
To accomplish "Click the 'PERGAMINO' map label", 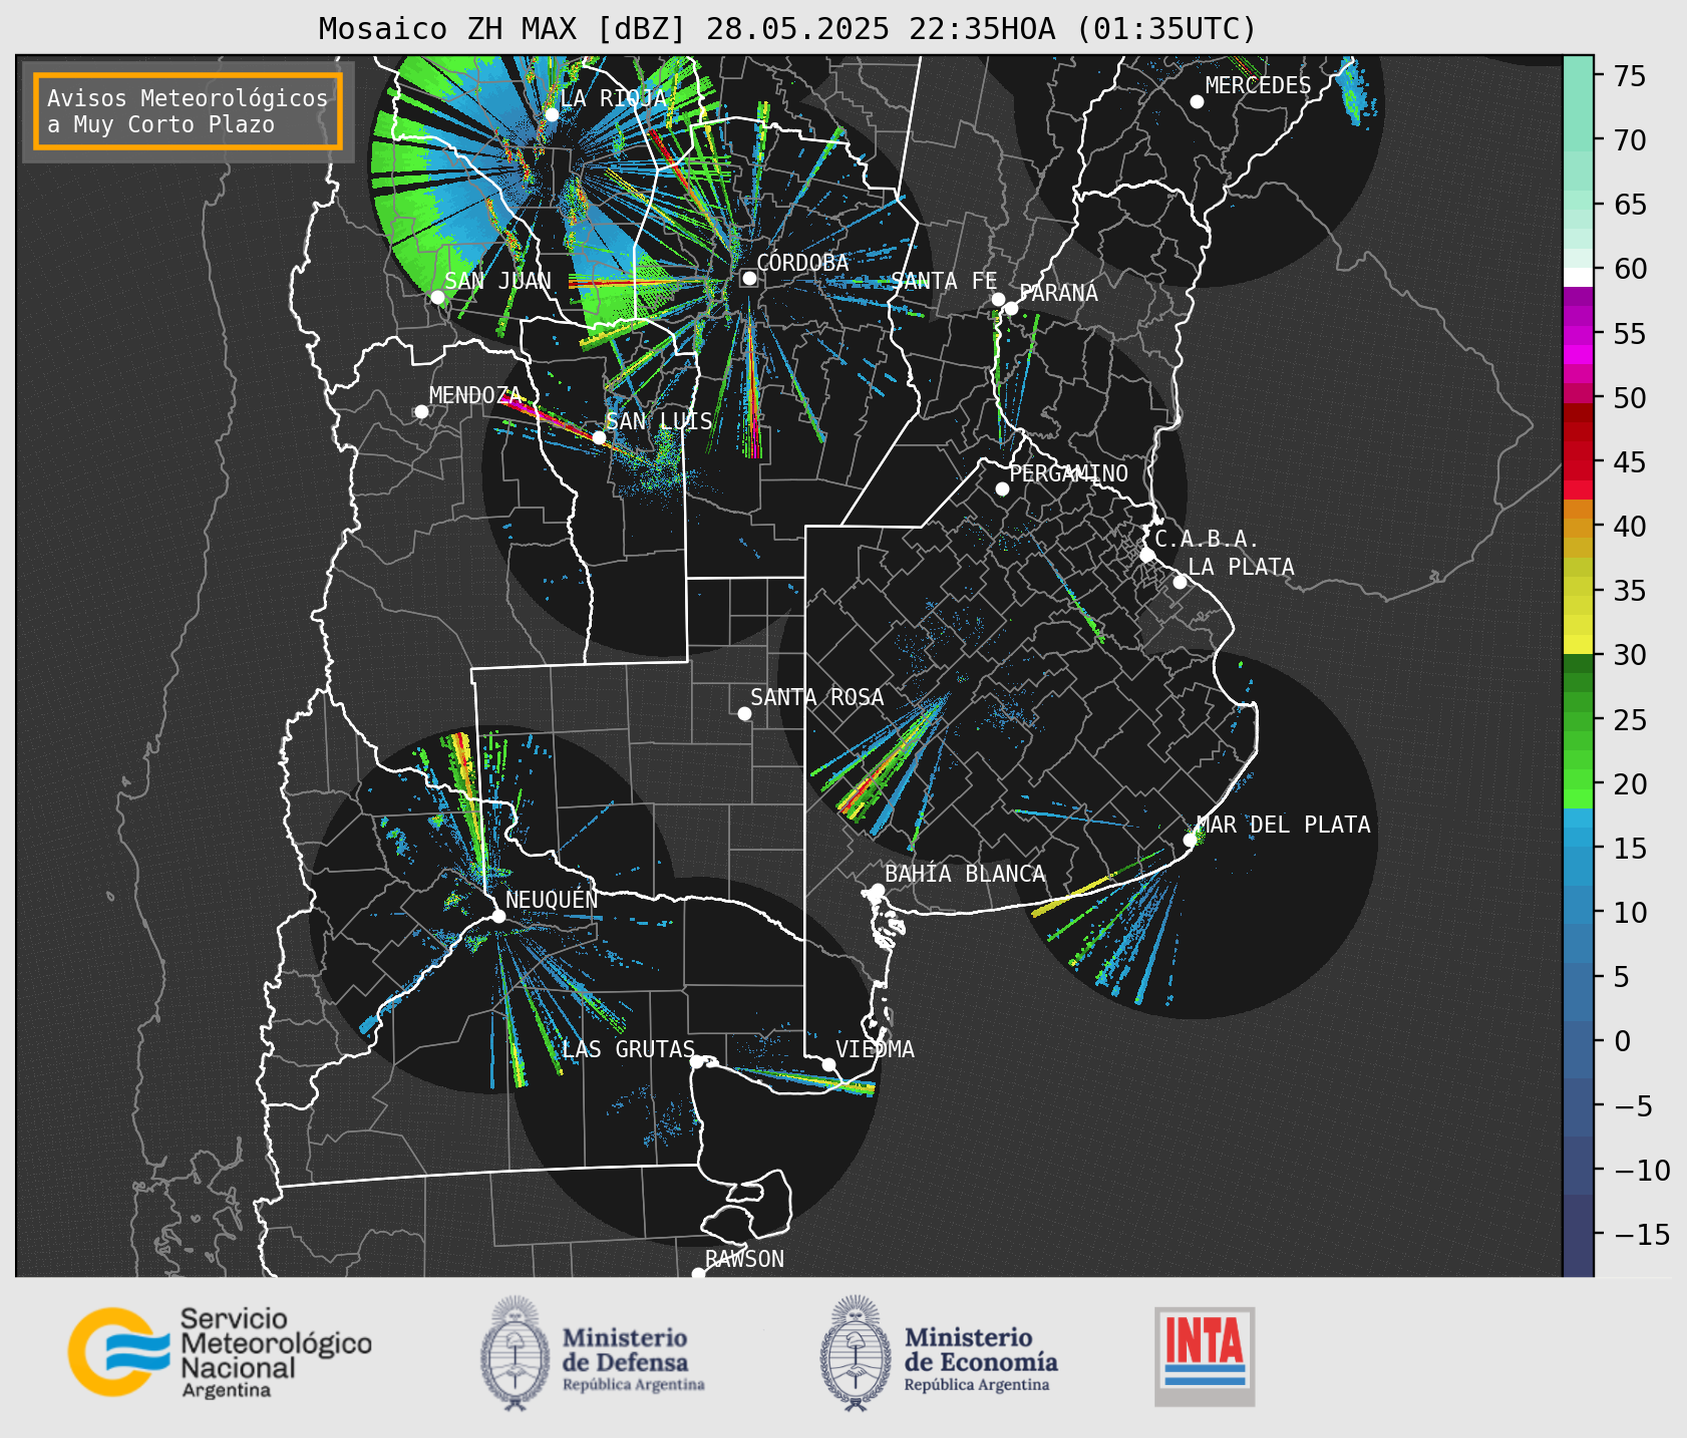I will tap(1069, 473).
